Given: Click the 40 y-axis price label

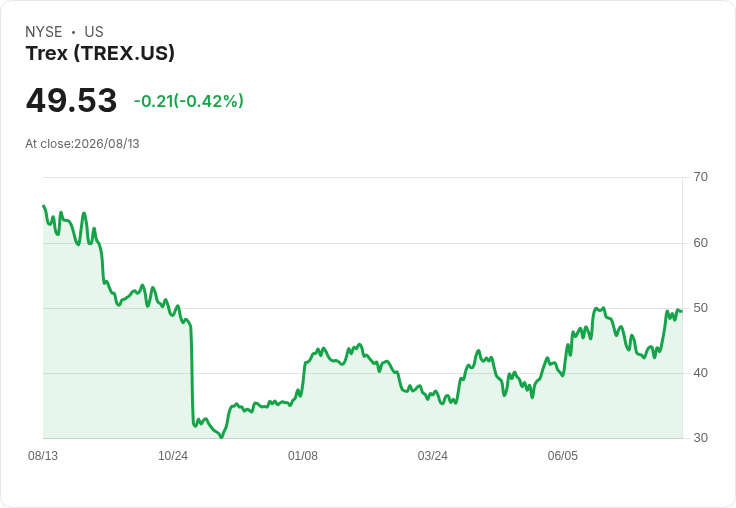Looking at the screenshot, I should tap(700, 373).
